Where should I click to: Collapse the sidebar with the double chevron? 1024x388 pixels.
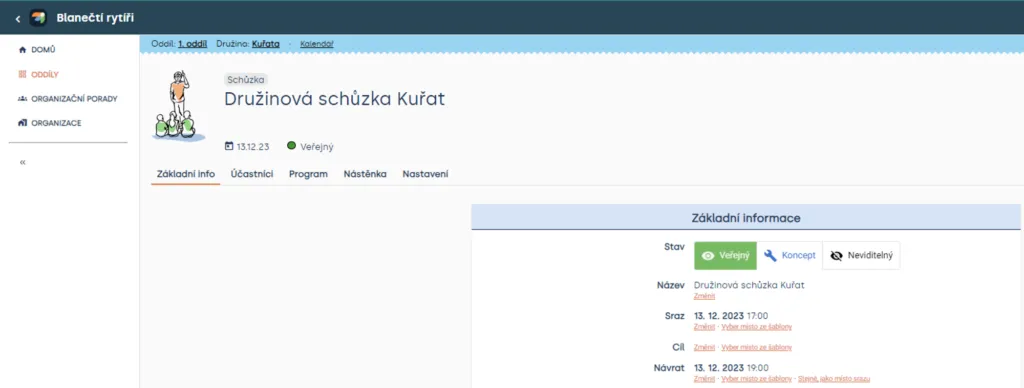pyautogui.click(x=23, y=162)
